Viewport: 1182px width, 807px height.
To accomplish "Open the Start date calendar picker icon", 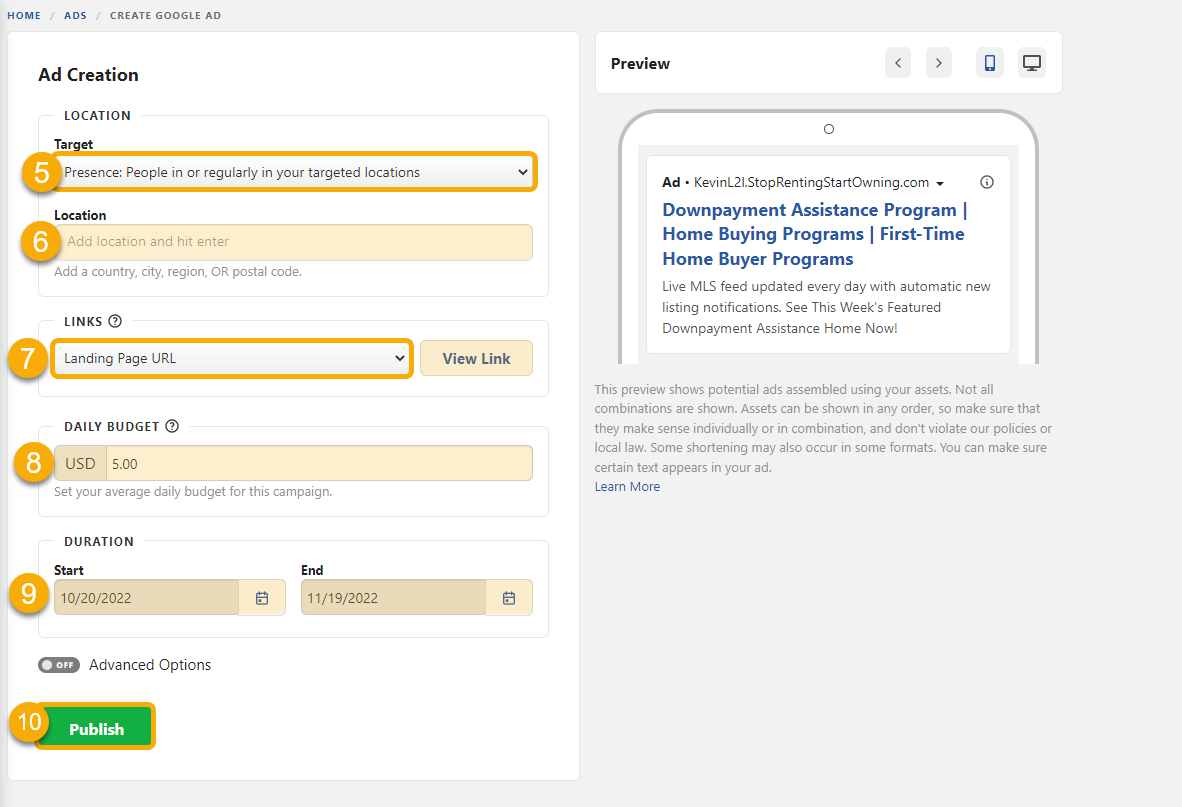I will tap(262, 598).
